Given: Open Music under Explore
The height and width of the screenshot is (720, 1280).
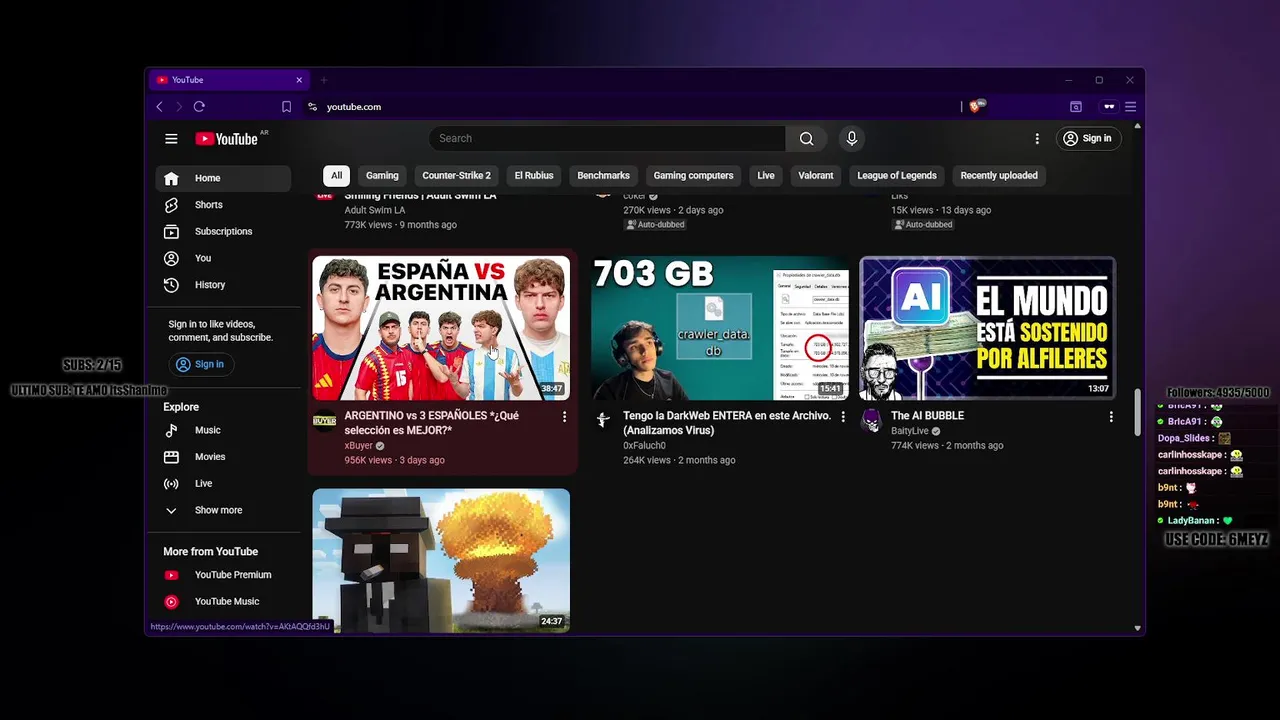Looking at the screenshot, I should coord(223,430).
